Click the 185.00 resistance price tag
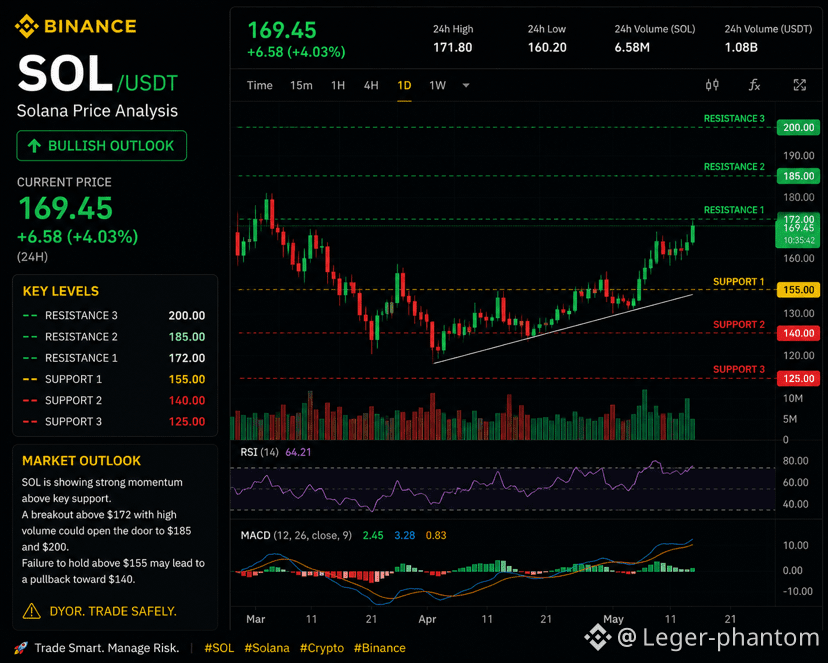 click(798, 176)
